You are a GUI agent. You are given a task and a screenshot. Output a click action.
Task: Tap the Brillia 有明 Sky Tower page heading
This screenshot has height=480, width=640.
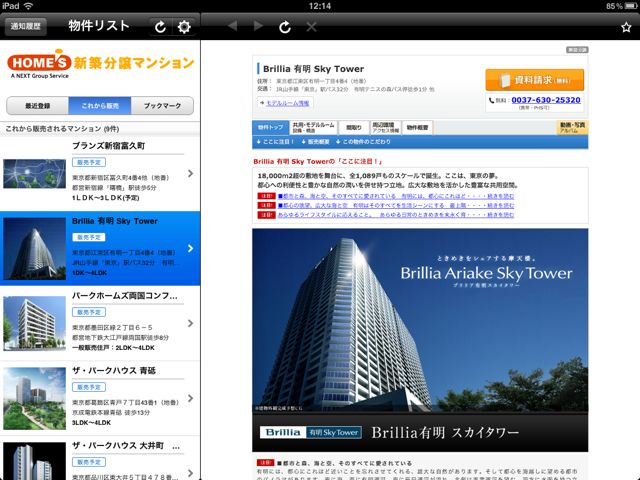(x=313, y=69)
